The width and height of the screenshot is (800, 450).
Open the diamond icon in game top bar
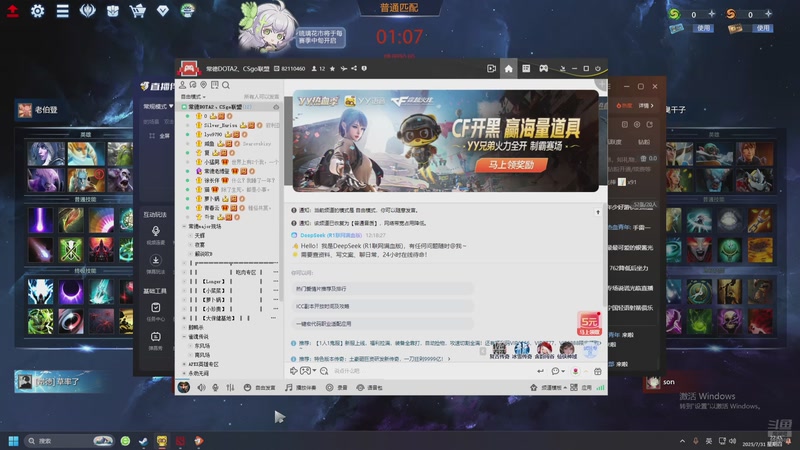(163, 11)
